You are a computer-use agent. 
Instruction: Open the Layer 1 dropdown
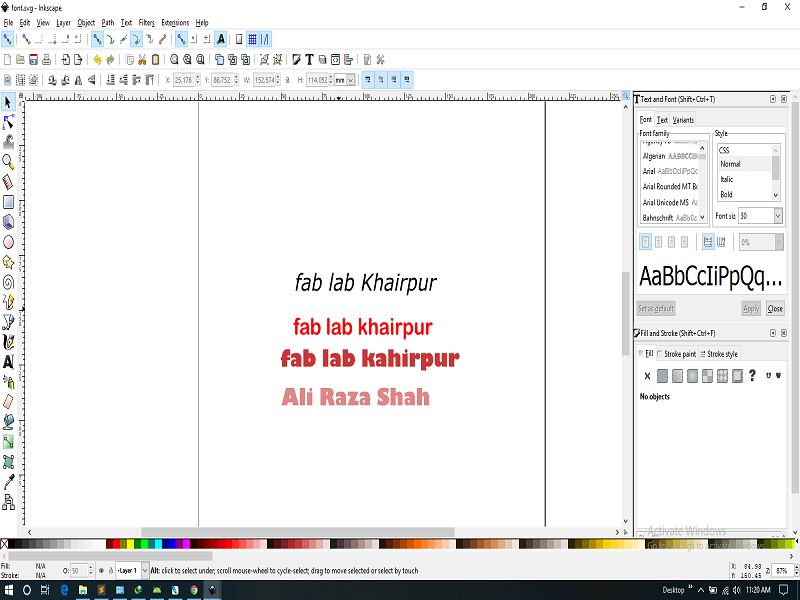[x=145, y=570]
